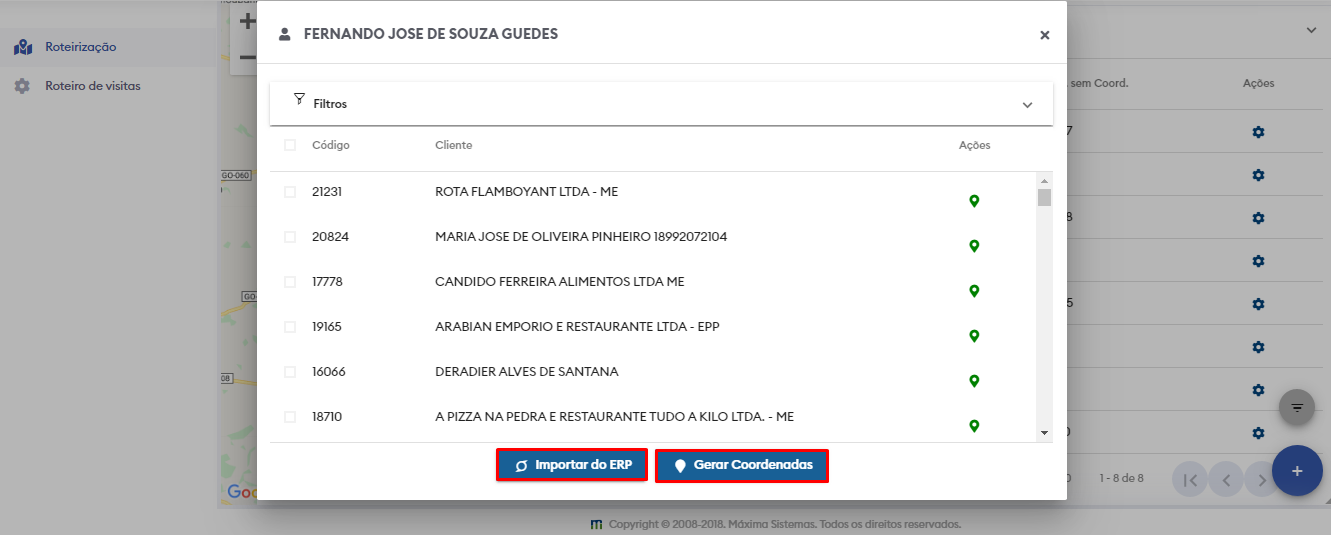The image size is (1331, 535).
Task: Click location pin for ARABIAN EMPORIO E RESTAURANTE
Action: click(974, 336)
